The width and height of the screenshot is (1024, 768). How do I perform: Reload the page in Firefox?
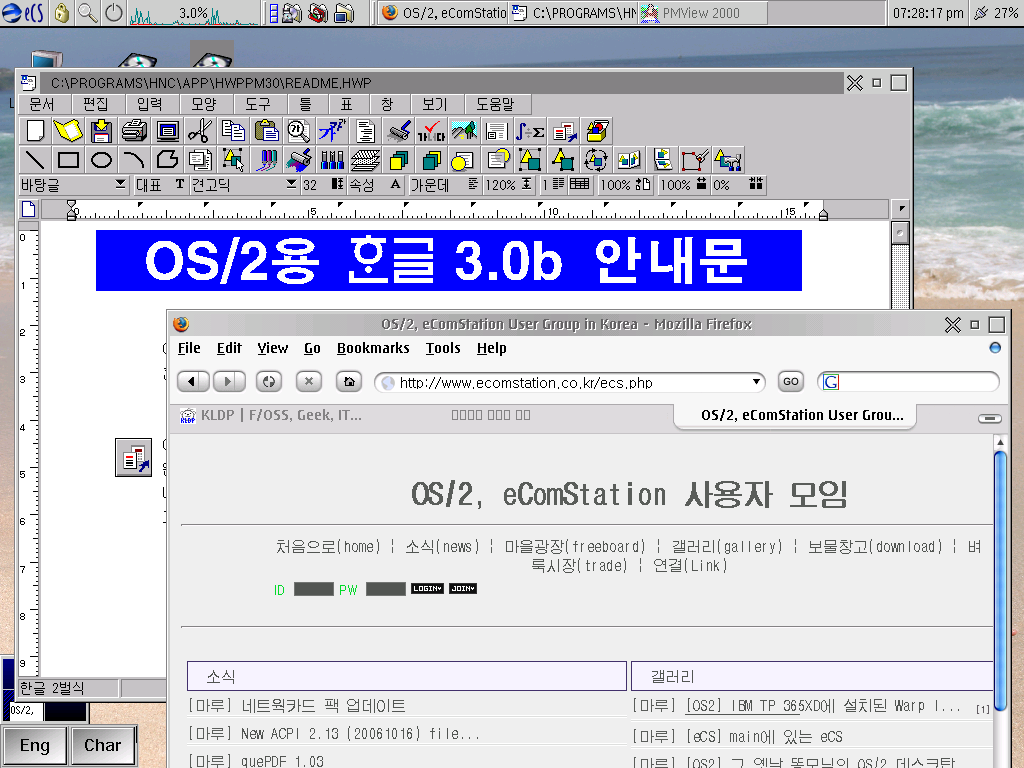coord(268,381)
